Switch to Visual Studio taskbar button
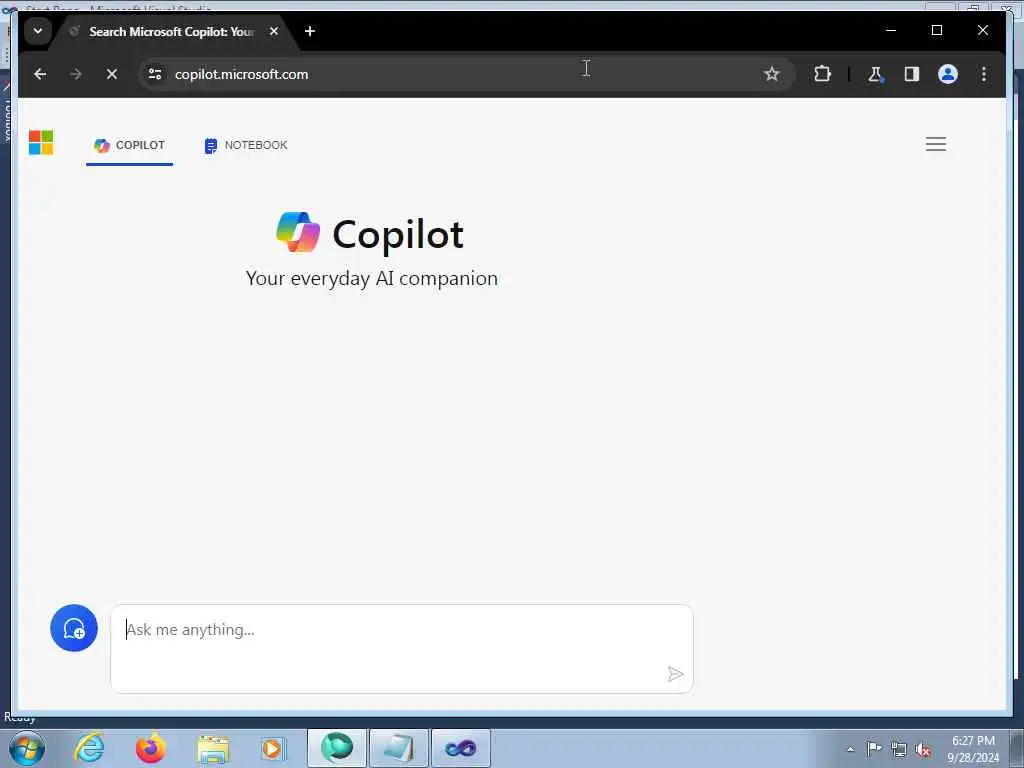 pyautogui.click(x=460, y=748)
